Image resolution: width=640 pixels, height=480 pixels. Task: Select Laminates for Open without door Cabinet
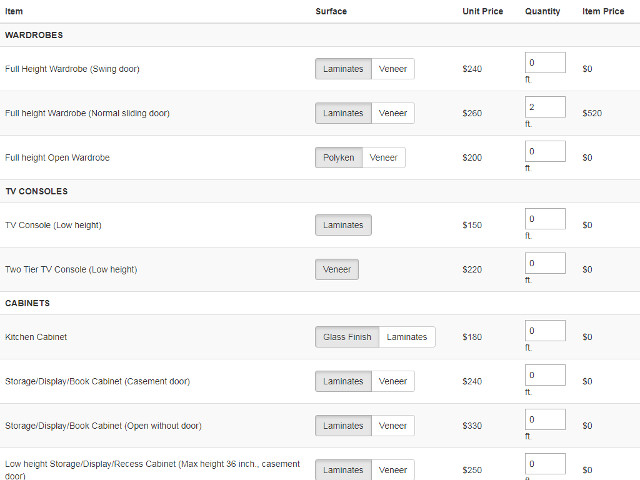(343, 425)
